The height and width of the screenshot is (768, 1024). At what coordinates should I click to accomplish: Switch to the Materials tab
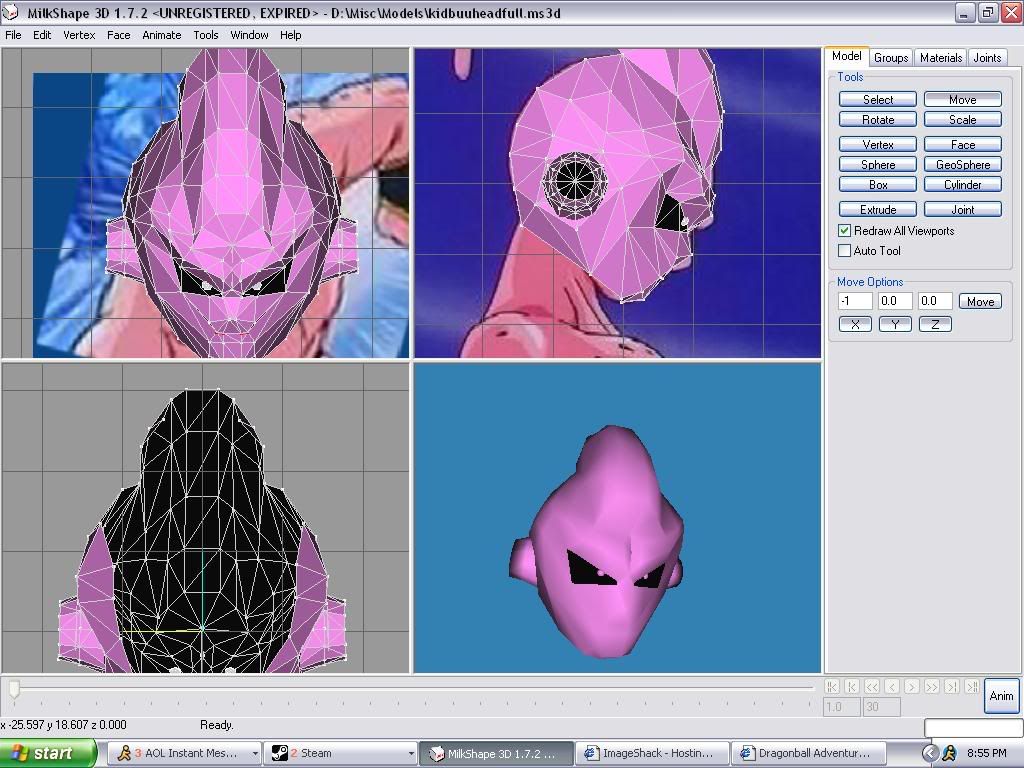click(x=940, y=57)
